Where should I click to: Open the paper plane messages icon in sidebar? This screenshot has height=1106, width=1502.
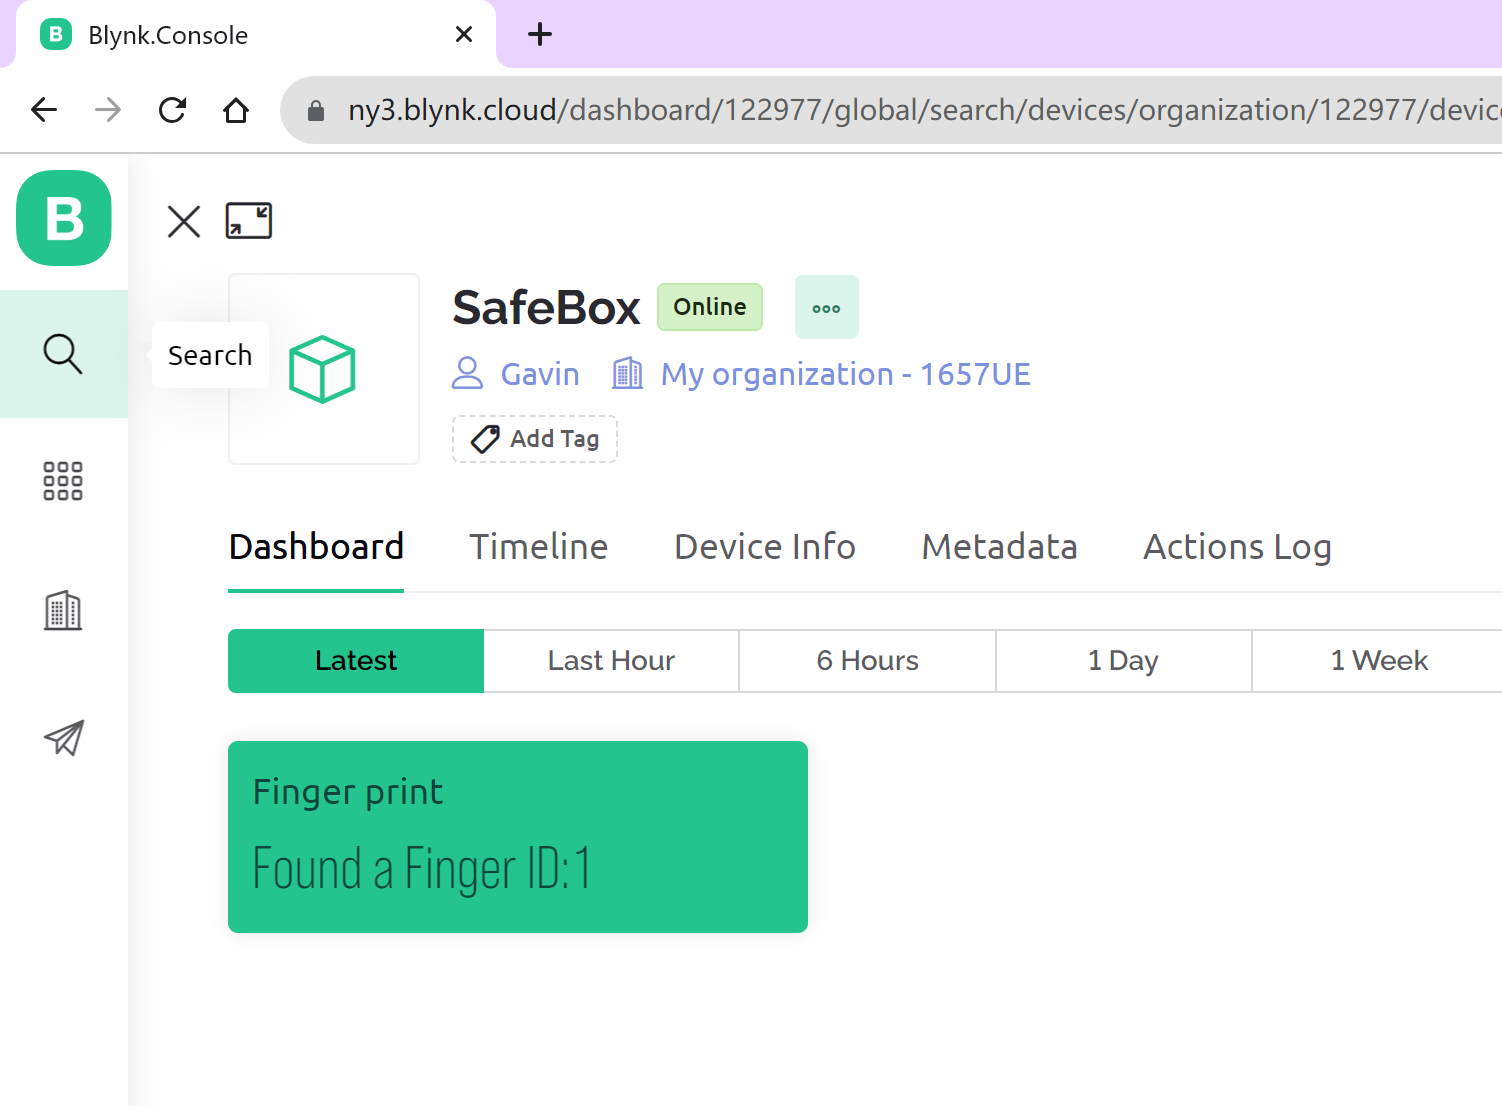pyautogui.click(x=63, y=738)
